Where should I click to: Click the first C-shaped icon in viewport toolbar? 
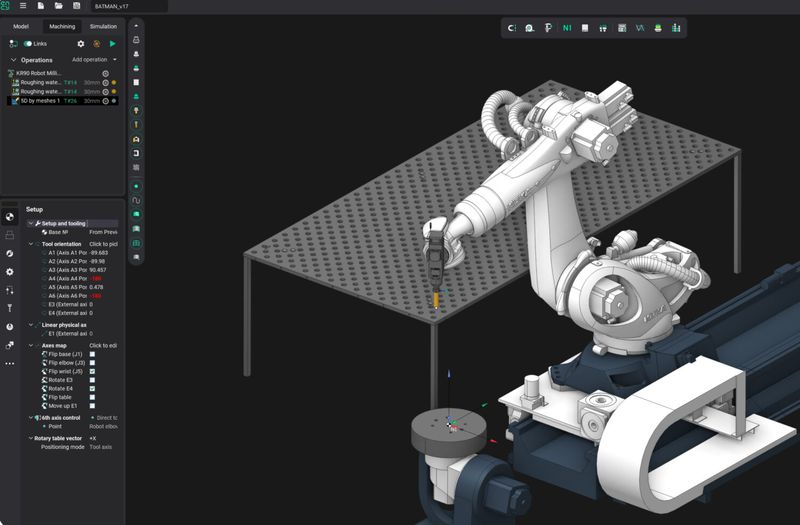[x=512, y=28]
